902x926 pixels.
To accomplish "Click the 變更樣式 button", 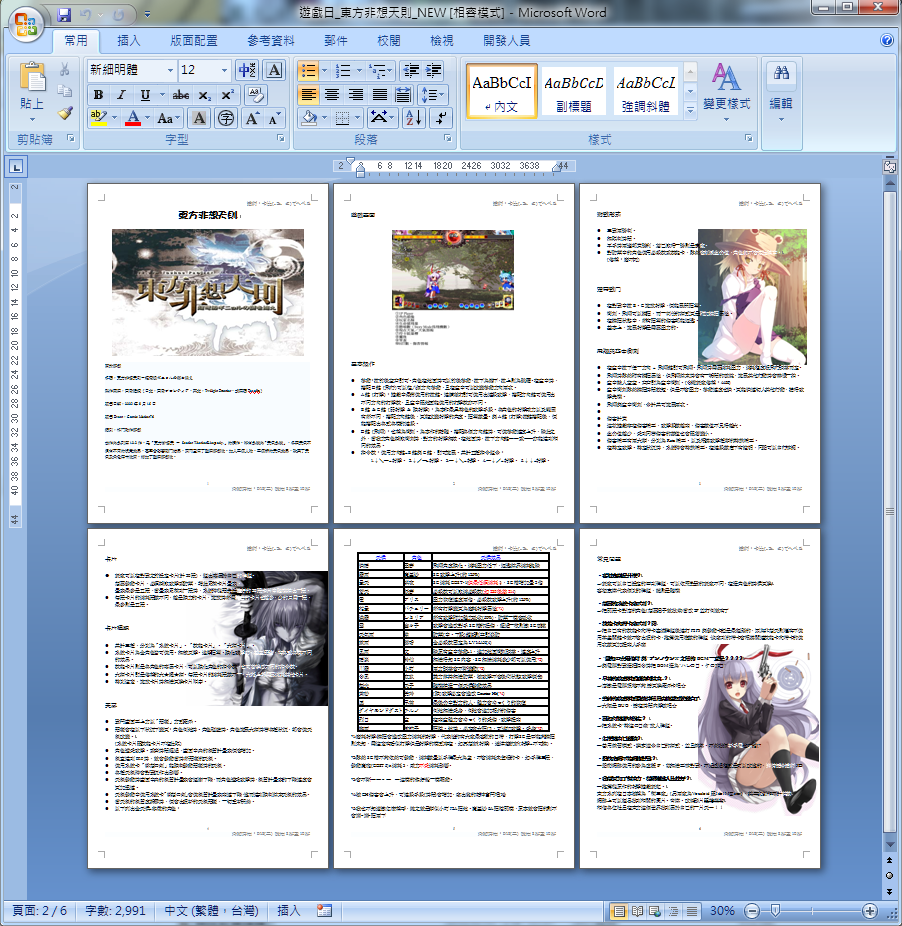I will [726, 88].
